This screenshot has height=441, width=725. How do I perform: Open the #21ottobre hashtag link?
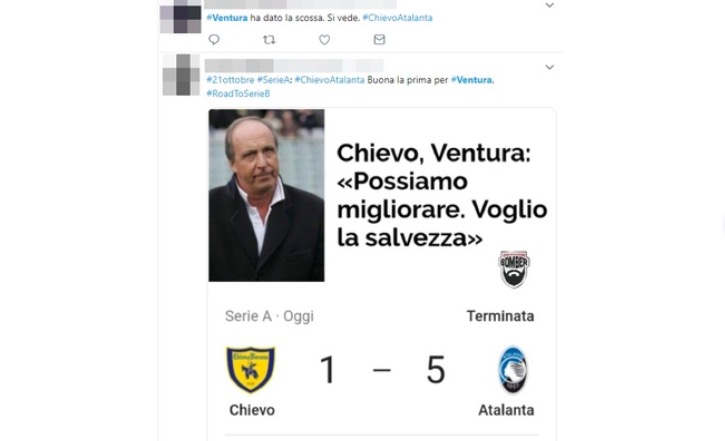pos(230,80)
